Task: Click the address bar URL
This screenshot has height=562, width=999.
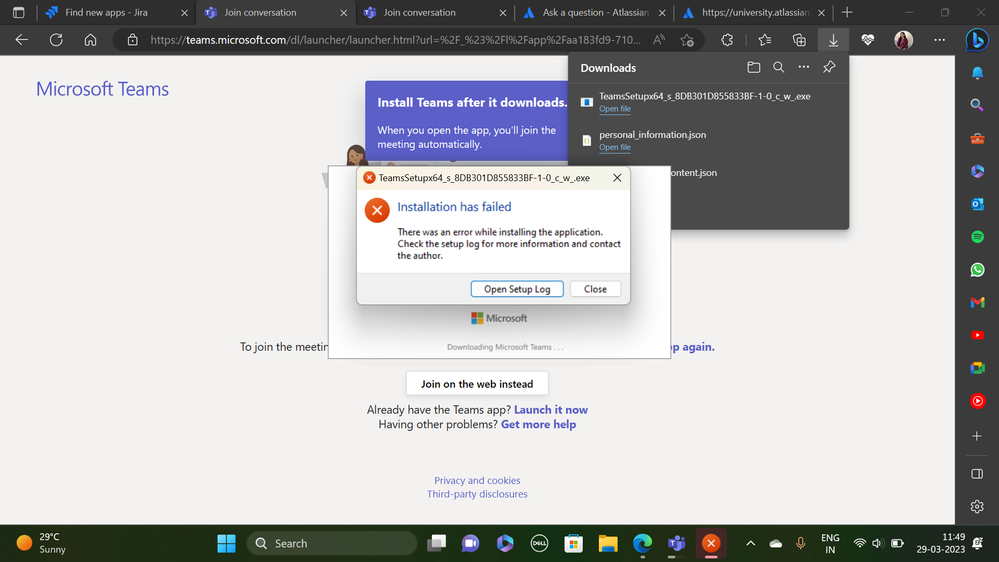Action: (395, 40)
